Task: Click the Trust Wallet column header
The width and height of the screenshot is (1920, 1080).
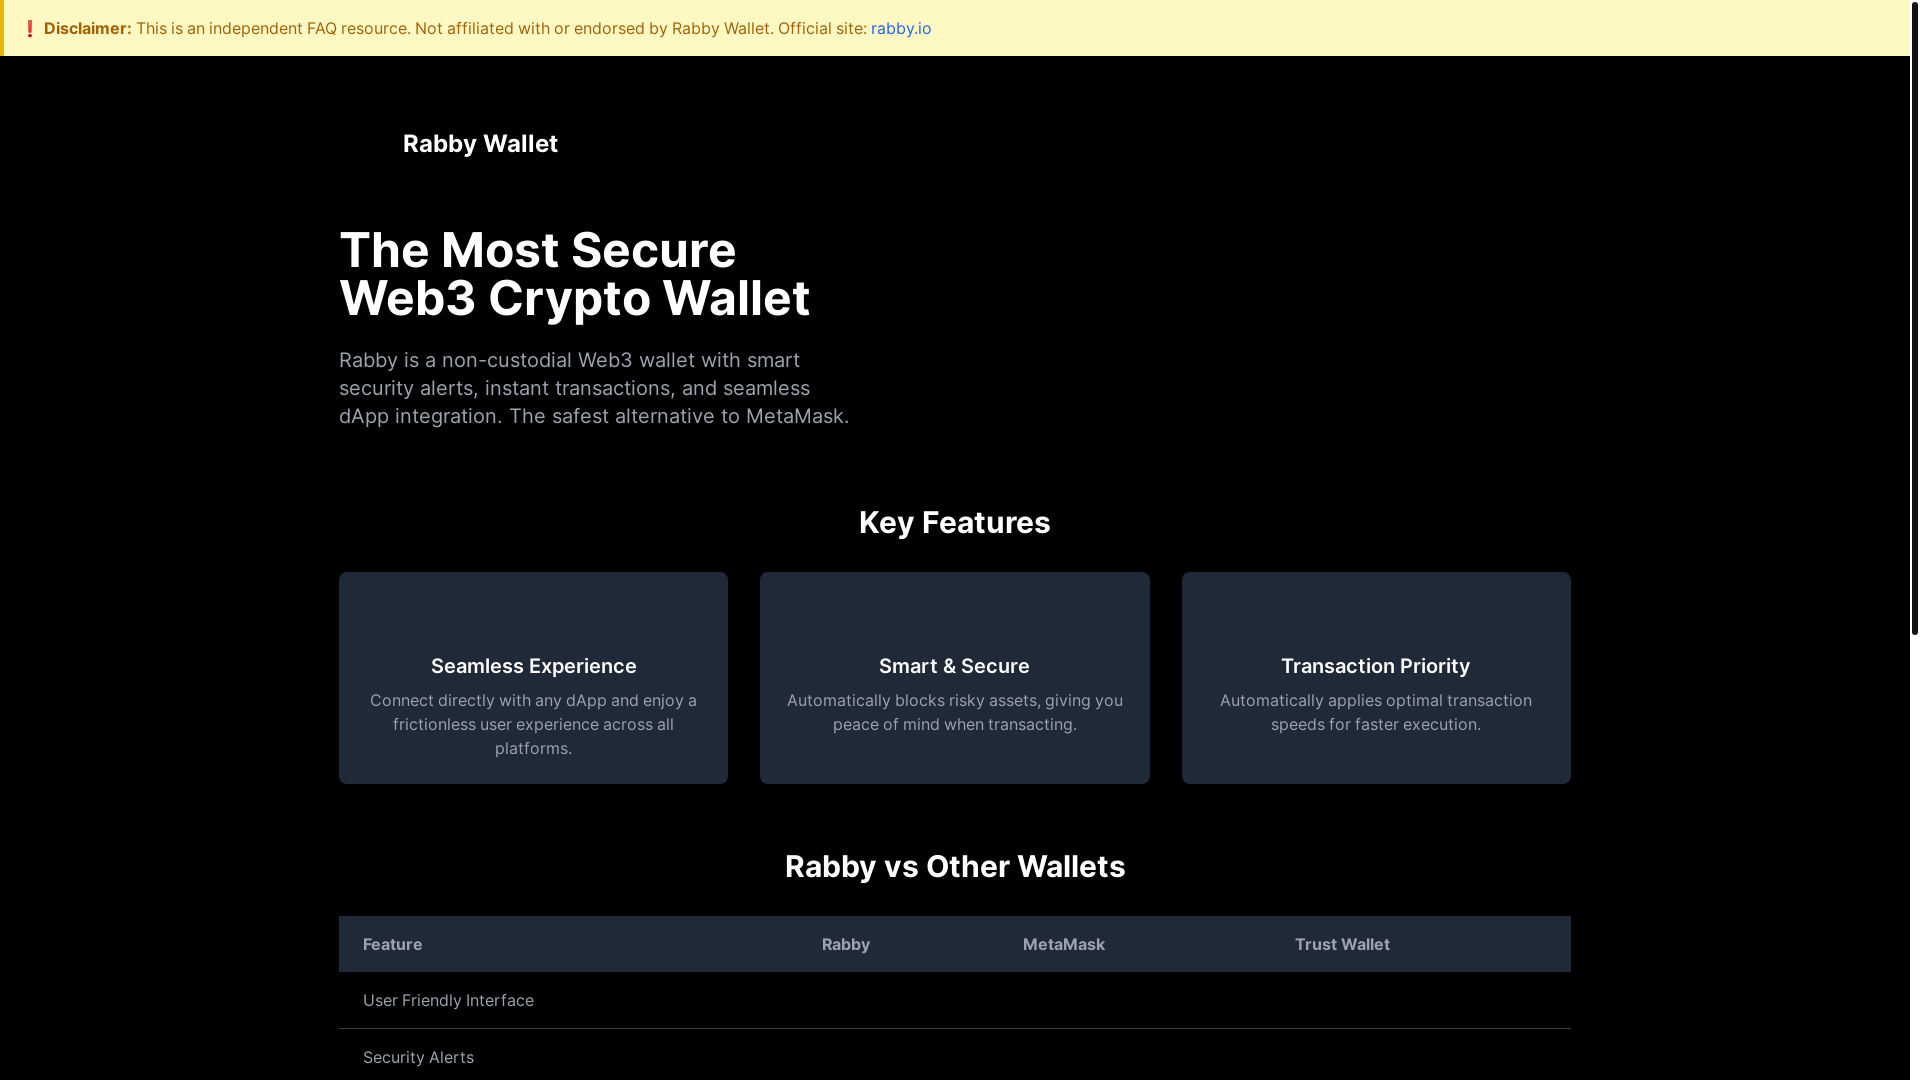Action: (x=1342, y=944)
